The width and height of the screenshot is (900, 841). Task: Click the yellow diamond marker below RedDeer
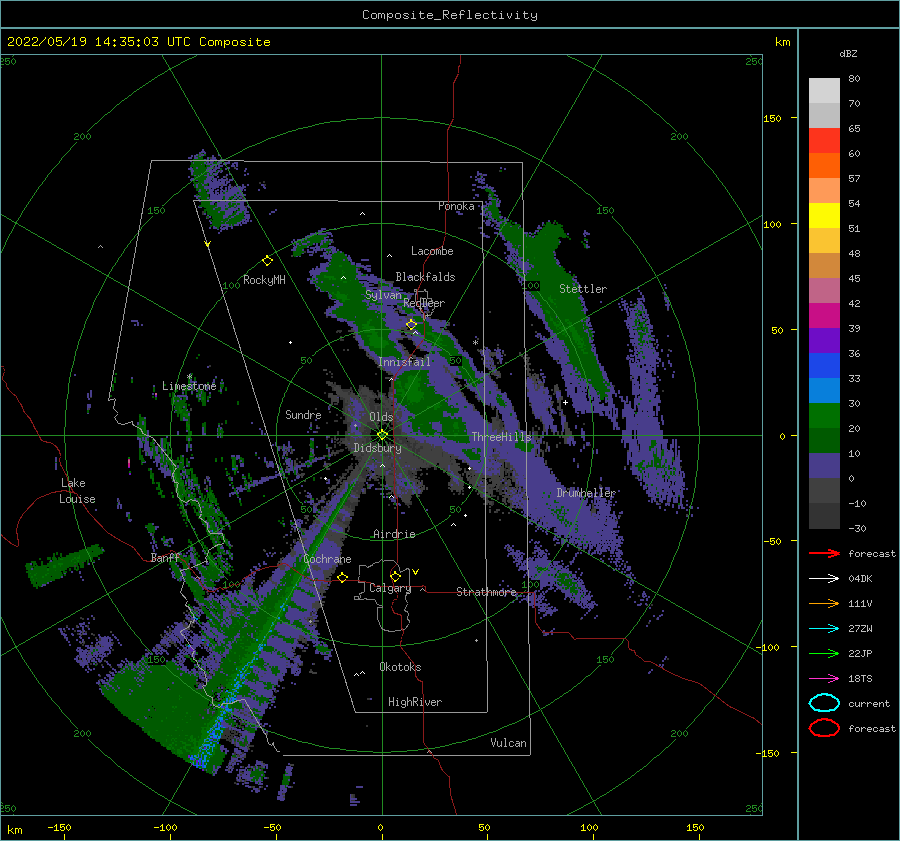411,325
